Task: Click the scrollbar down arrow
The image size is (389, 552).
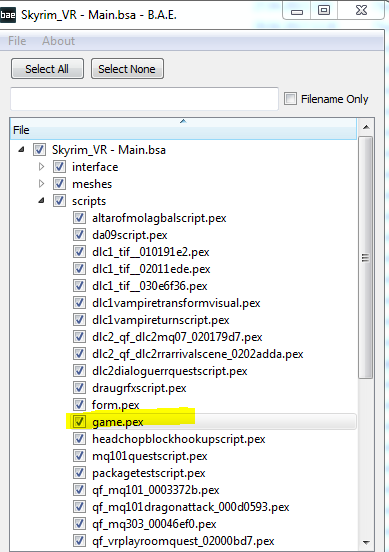Action: coord(366,542)
